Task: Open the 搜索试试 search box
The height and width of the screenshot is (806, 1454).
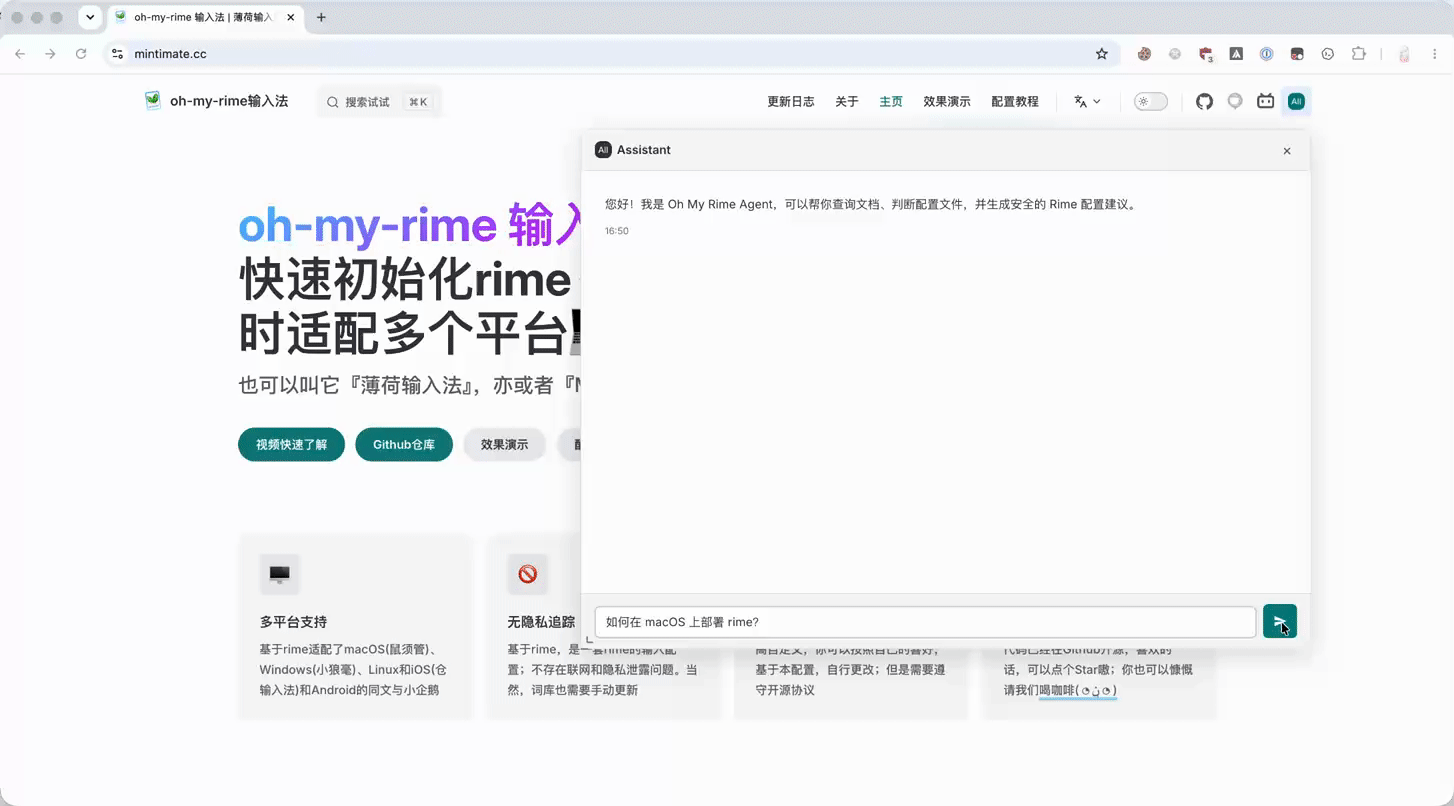Action: click(x=379, y=101)
